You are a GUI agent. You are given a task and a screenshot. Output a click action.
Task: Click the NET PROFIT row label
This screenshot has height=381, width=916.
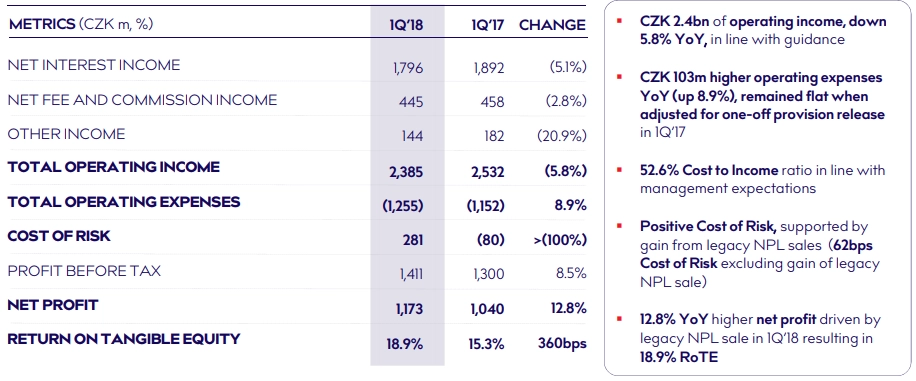[x=53, y=305]
